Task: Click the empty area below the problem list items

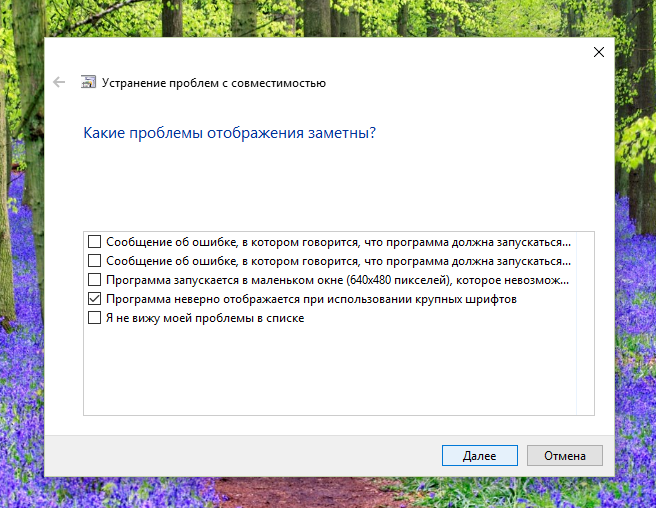Action: pyautogui.click(x=330, y=370)
